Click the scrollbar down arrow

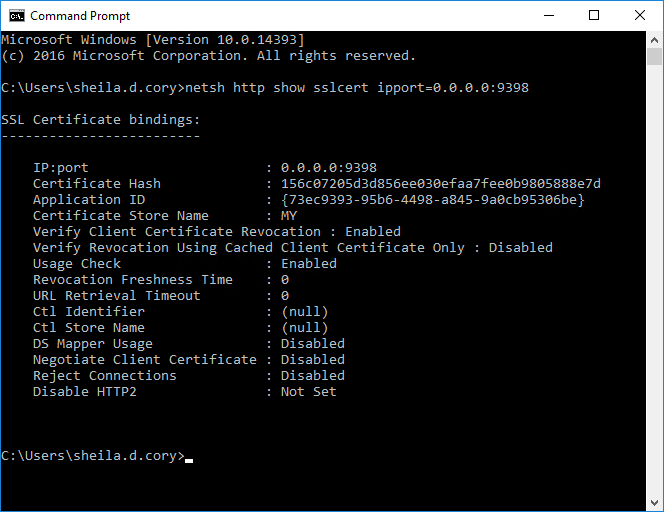655,504
